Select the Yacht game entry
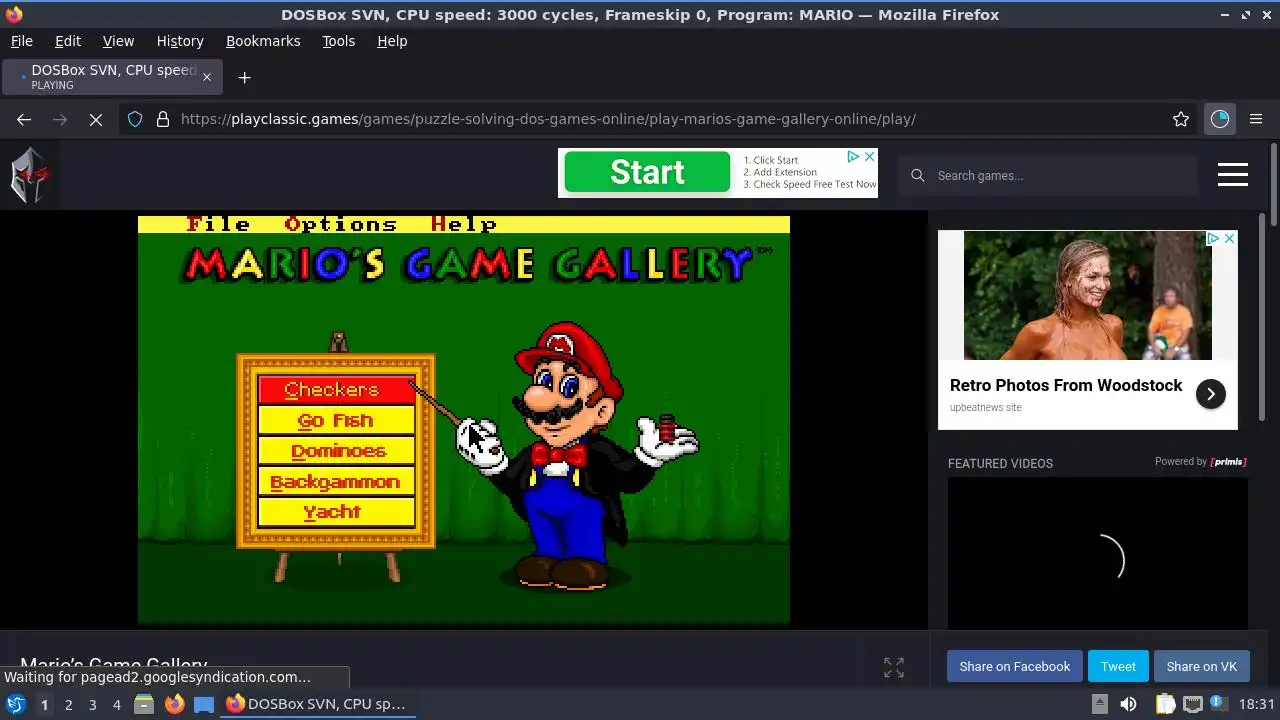Viewport: 1280px width, 720px height. 336,511
